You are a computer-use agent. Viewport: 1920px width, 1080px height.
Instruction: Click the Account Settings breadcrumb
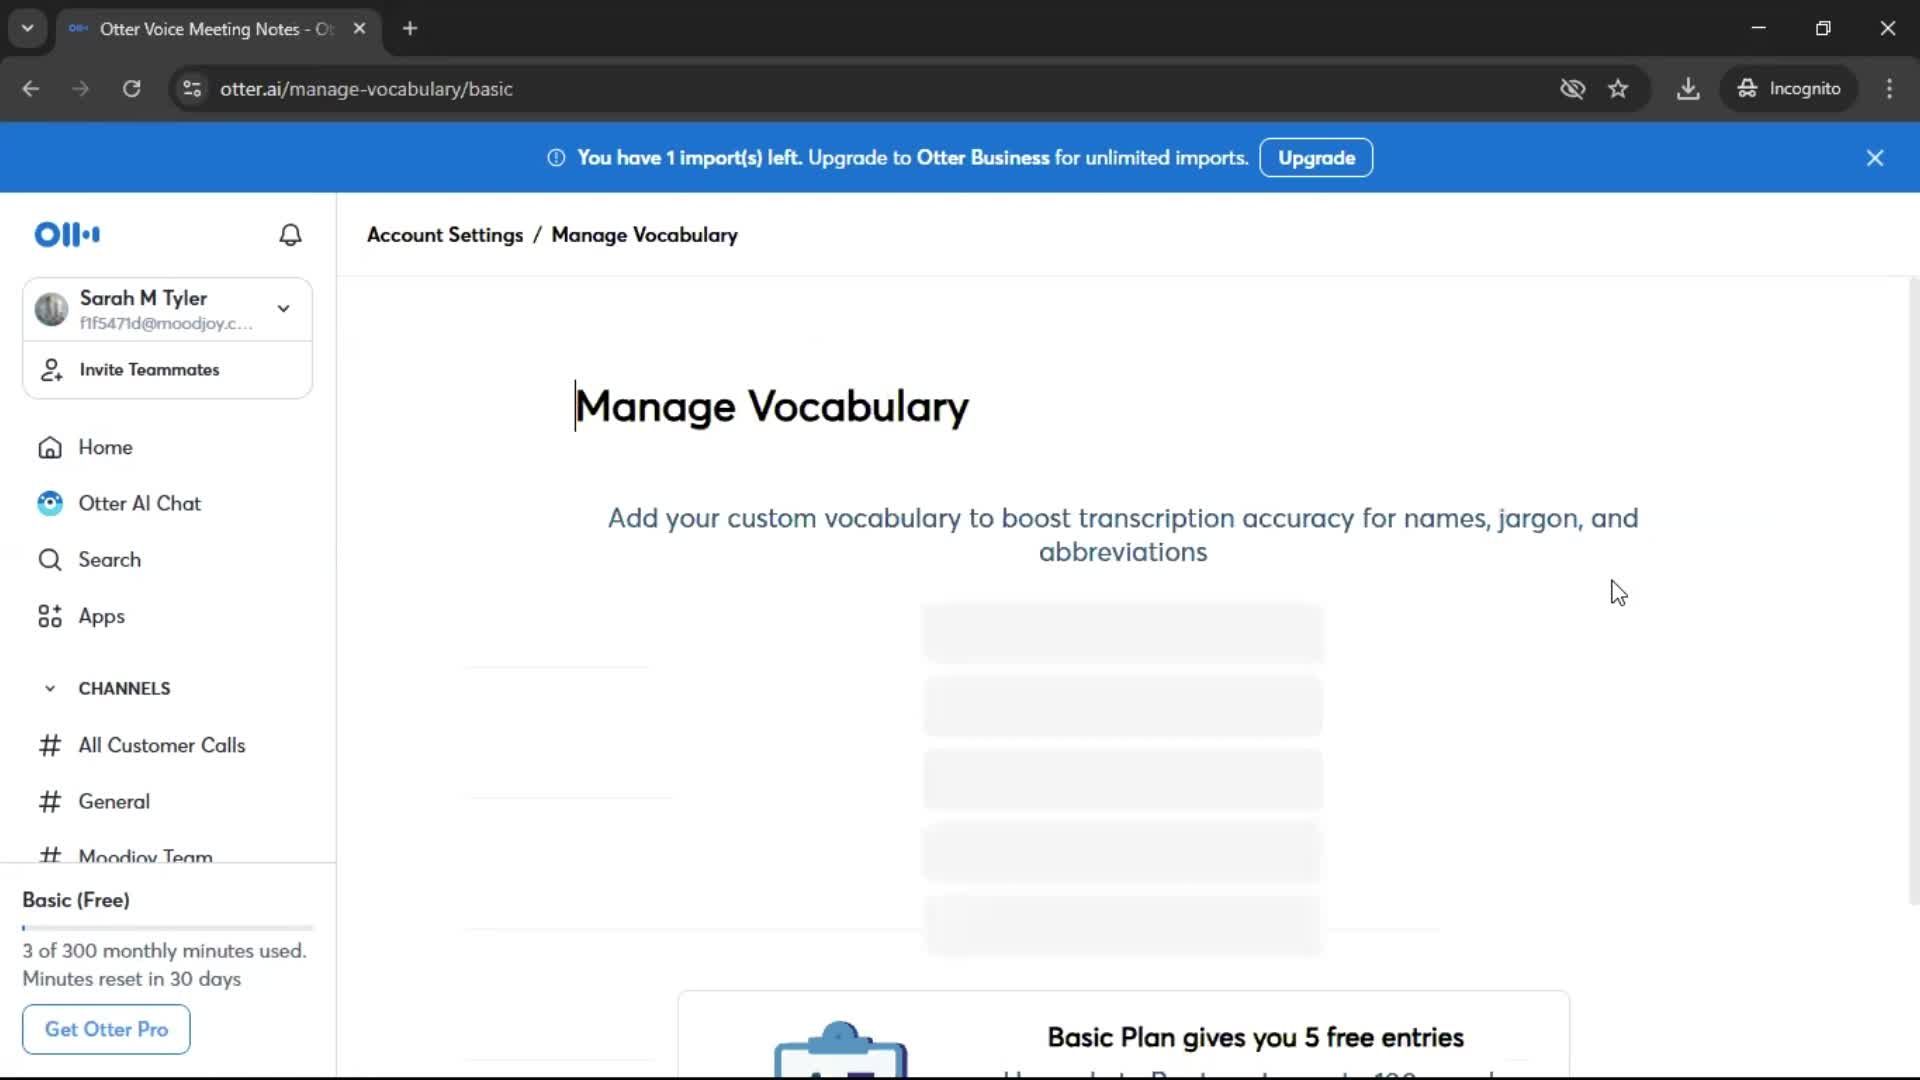tap(445, 234)
